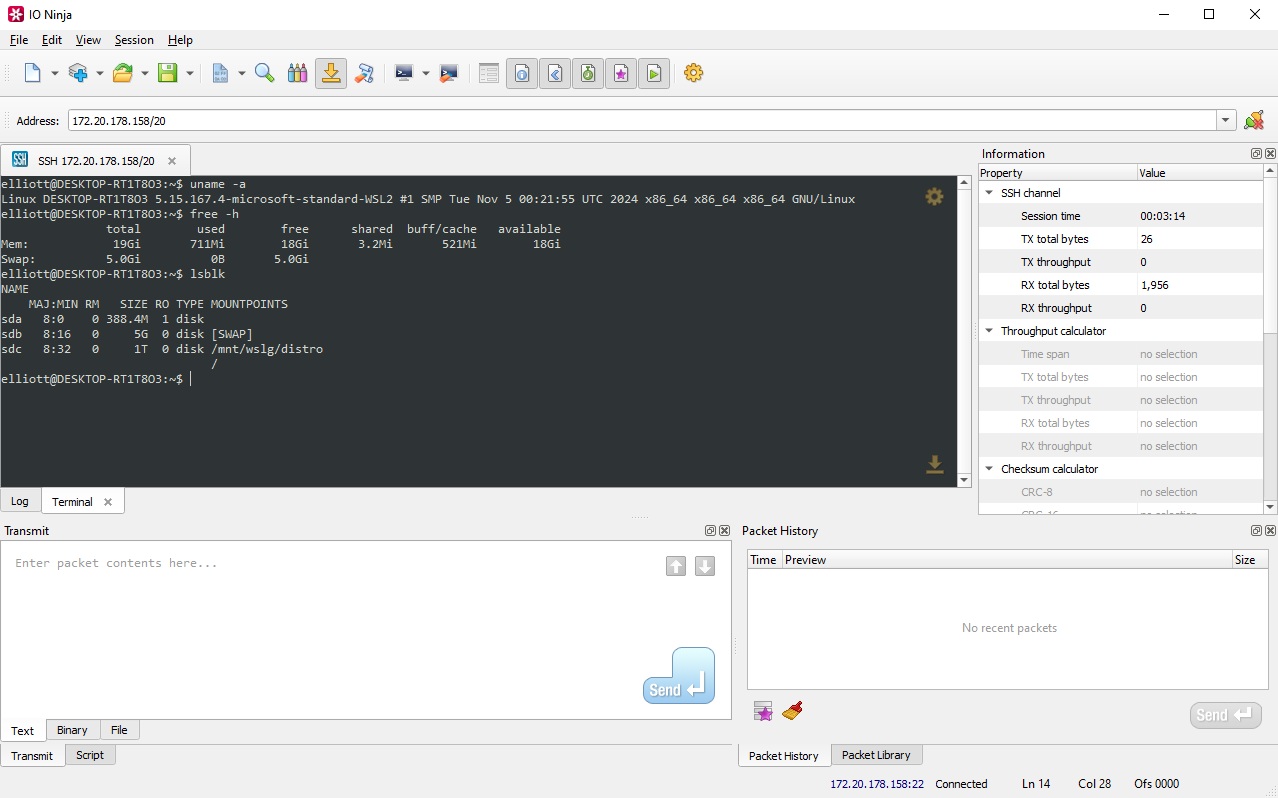Image resolution: width=1278 pixels, height=798 pixels.
Task: Switch to the Binary transmit tab
Action: click(x=72, y=730)
